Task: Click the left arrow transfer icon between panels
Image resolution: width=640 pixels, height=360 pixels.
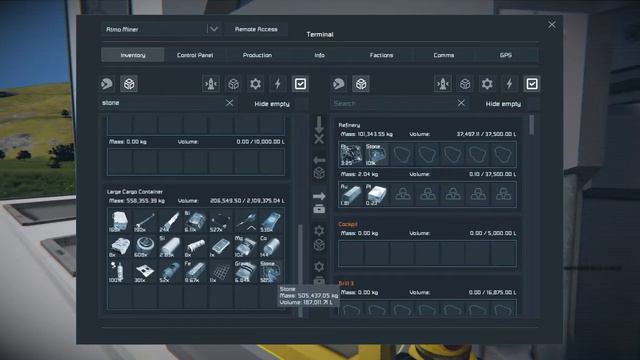Action: click(319, 160)
